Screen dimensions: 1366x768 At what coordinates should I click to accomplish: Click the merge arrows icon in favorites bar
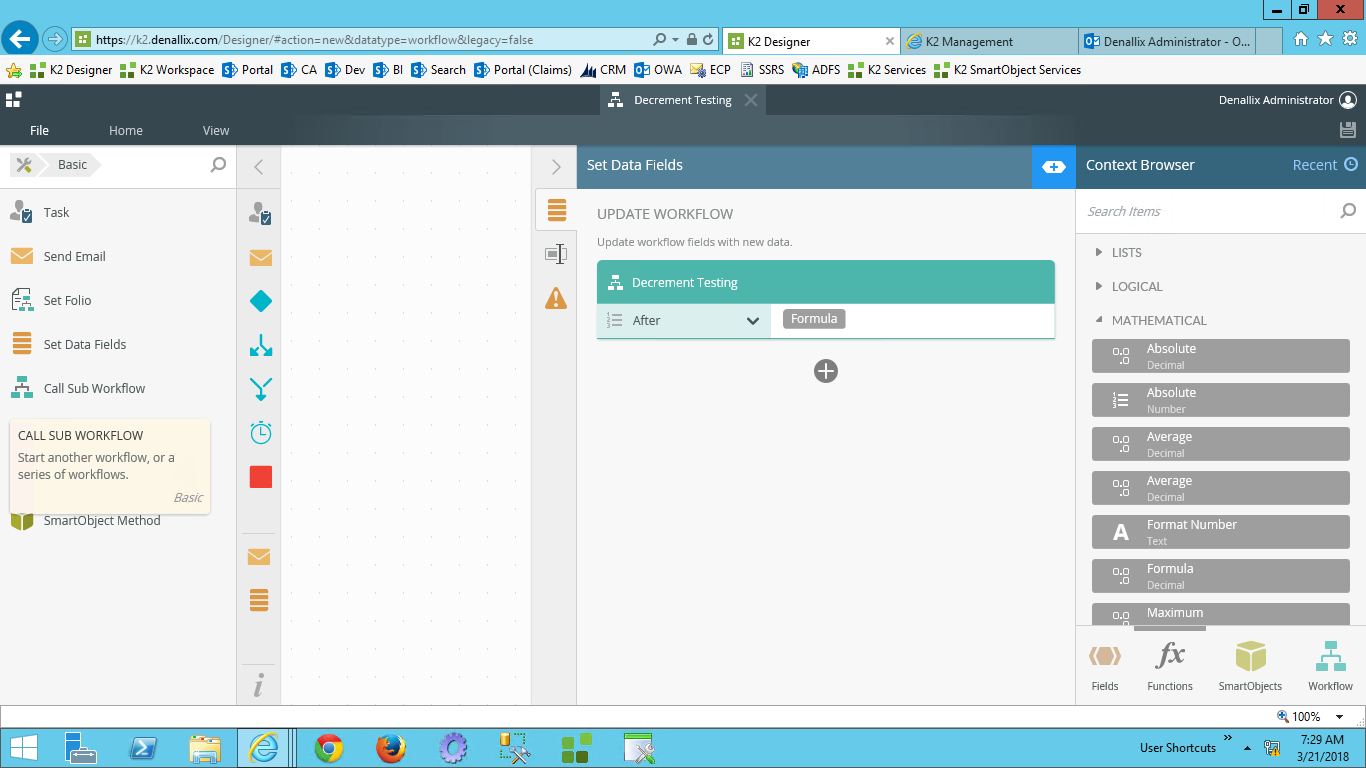(260, 389)
